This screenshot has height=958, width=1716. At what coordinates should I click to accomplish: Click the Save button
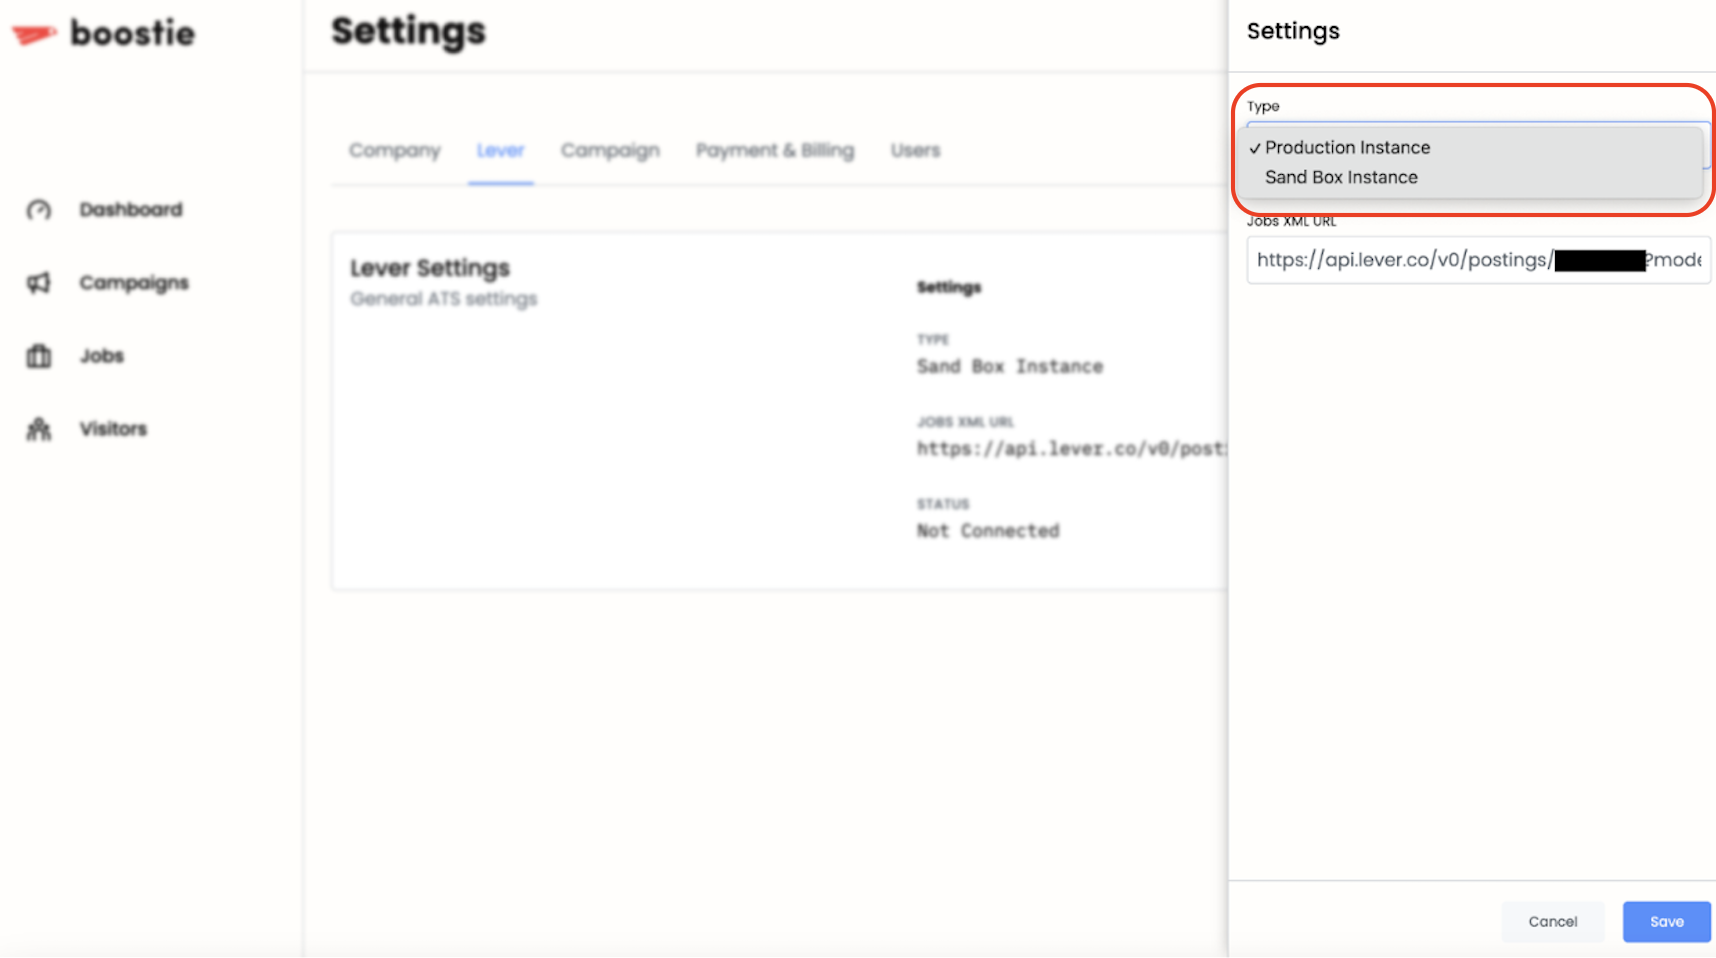pyautogui.click(x=1666, y=921)
